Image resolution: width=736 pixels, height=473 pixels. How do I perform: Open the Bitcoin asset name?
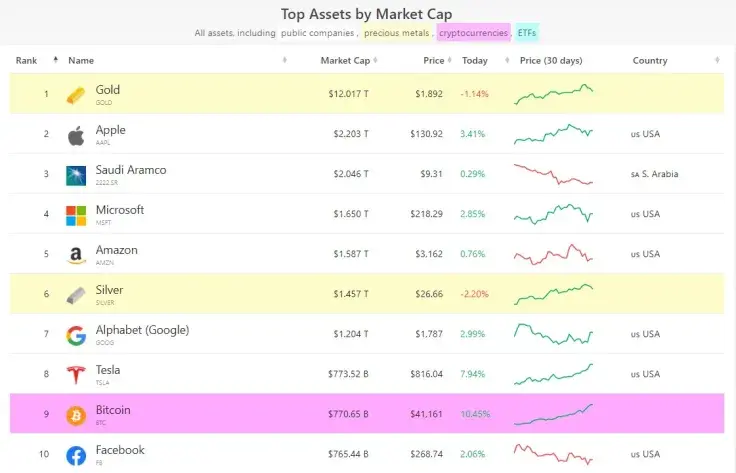113,410
